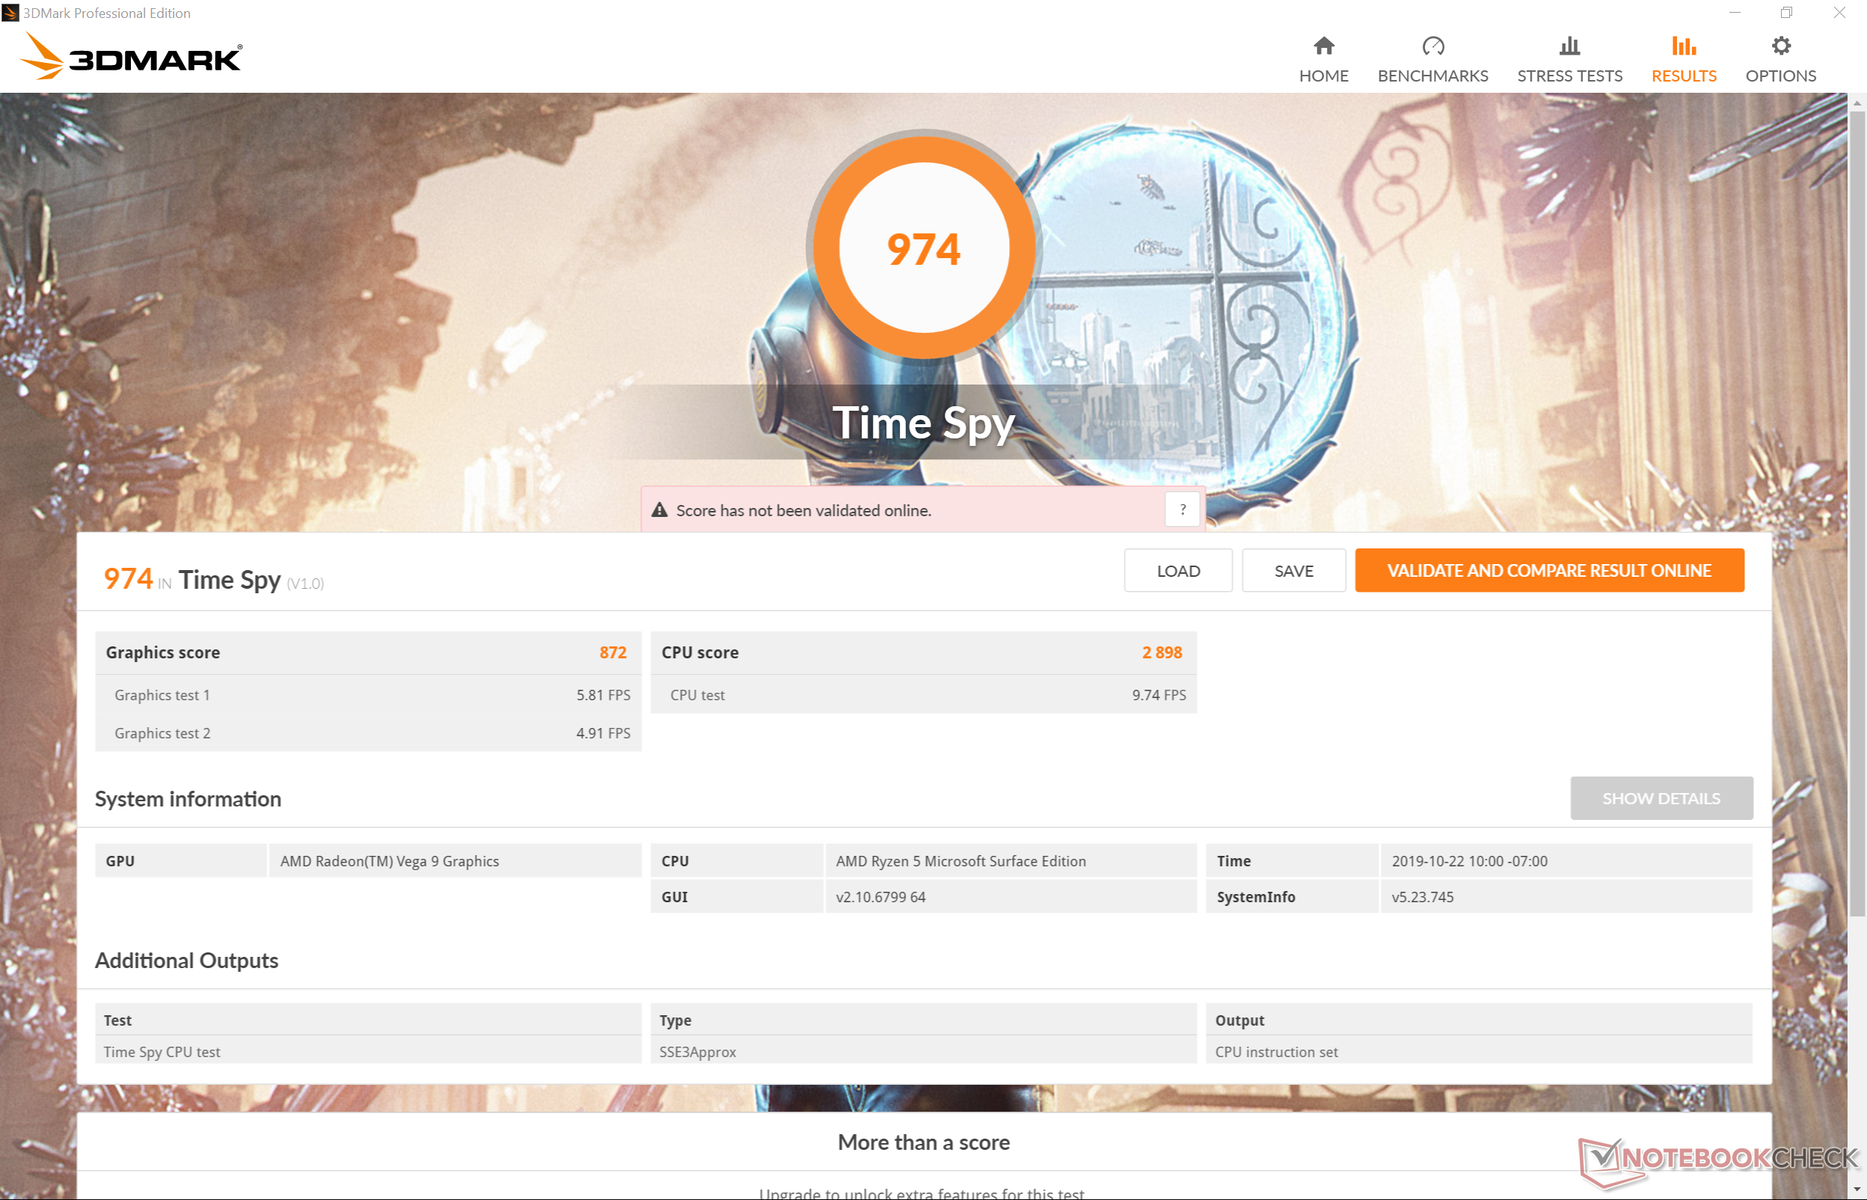Image resolution: width=1867 pixels, height=1200 pixels.
Task: Switch to the BENCHMARKS tab label
Action: [1432, 76]
